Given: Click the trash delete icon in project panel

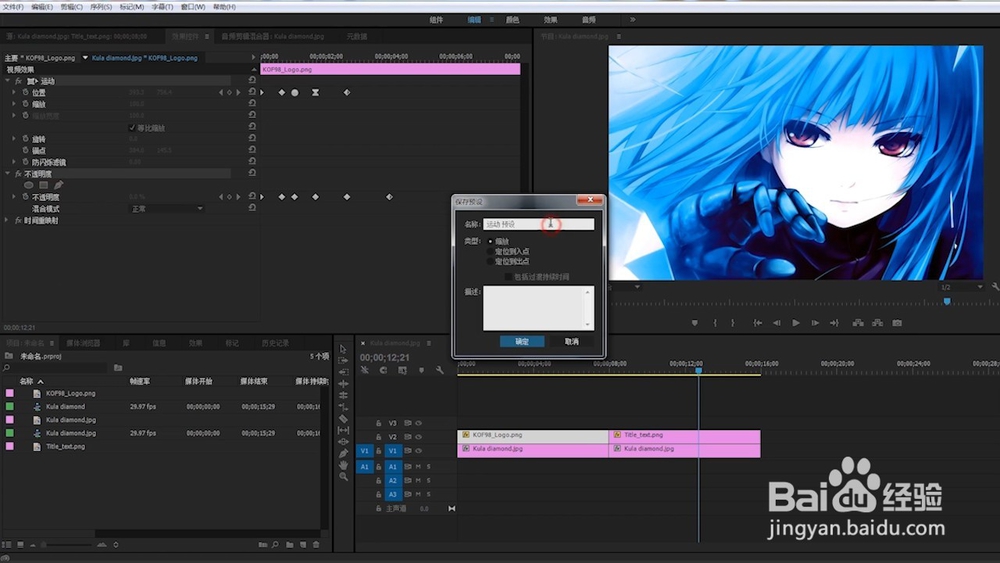Looking at the screenshot, I should (316, 545).
